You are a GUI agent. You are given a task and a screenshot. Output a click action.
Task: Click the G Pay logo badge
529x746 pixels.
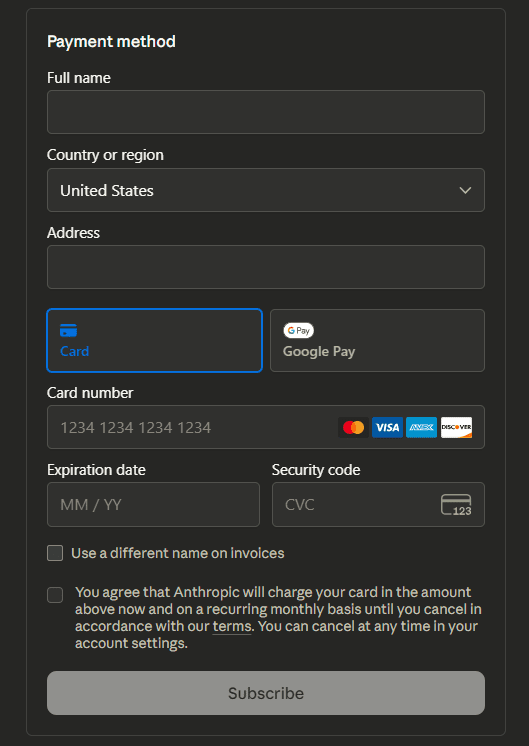(x=298, y=330)
